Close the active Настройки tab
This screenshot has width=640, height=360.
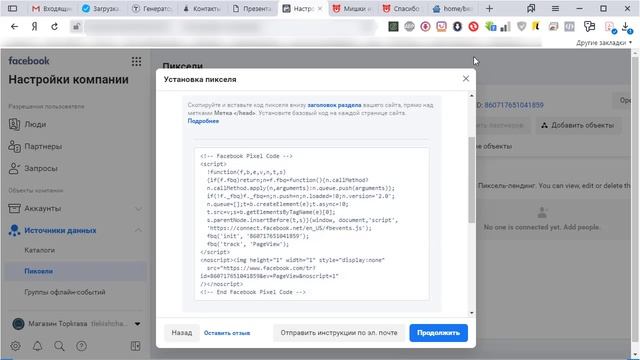click(x=320, y=9)
